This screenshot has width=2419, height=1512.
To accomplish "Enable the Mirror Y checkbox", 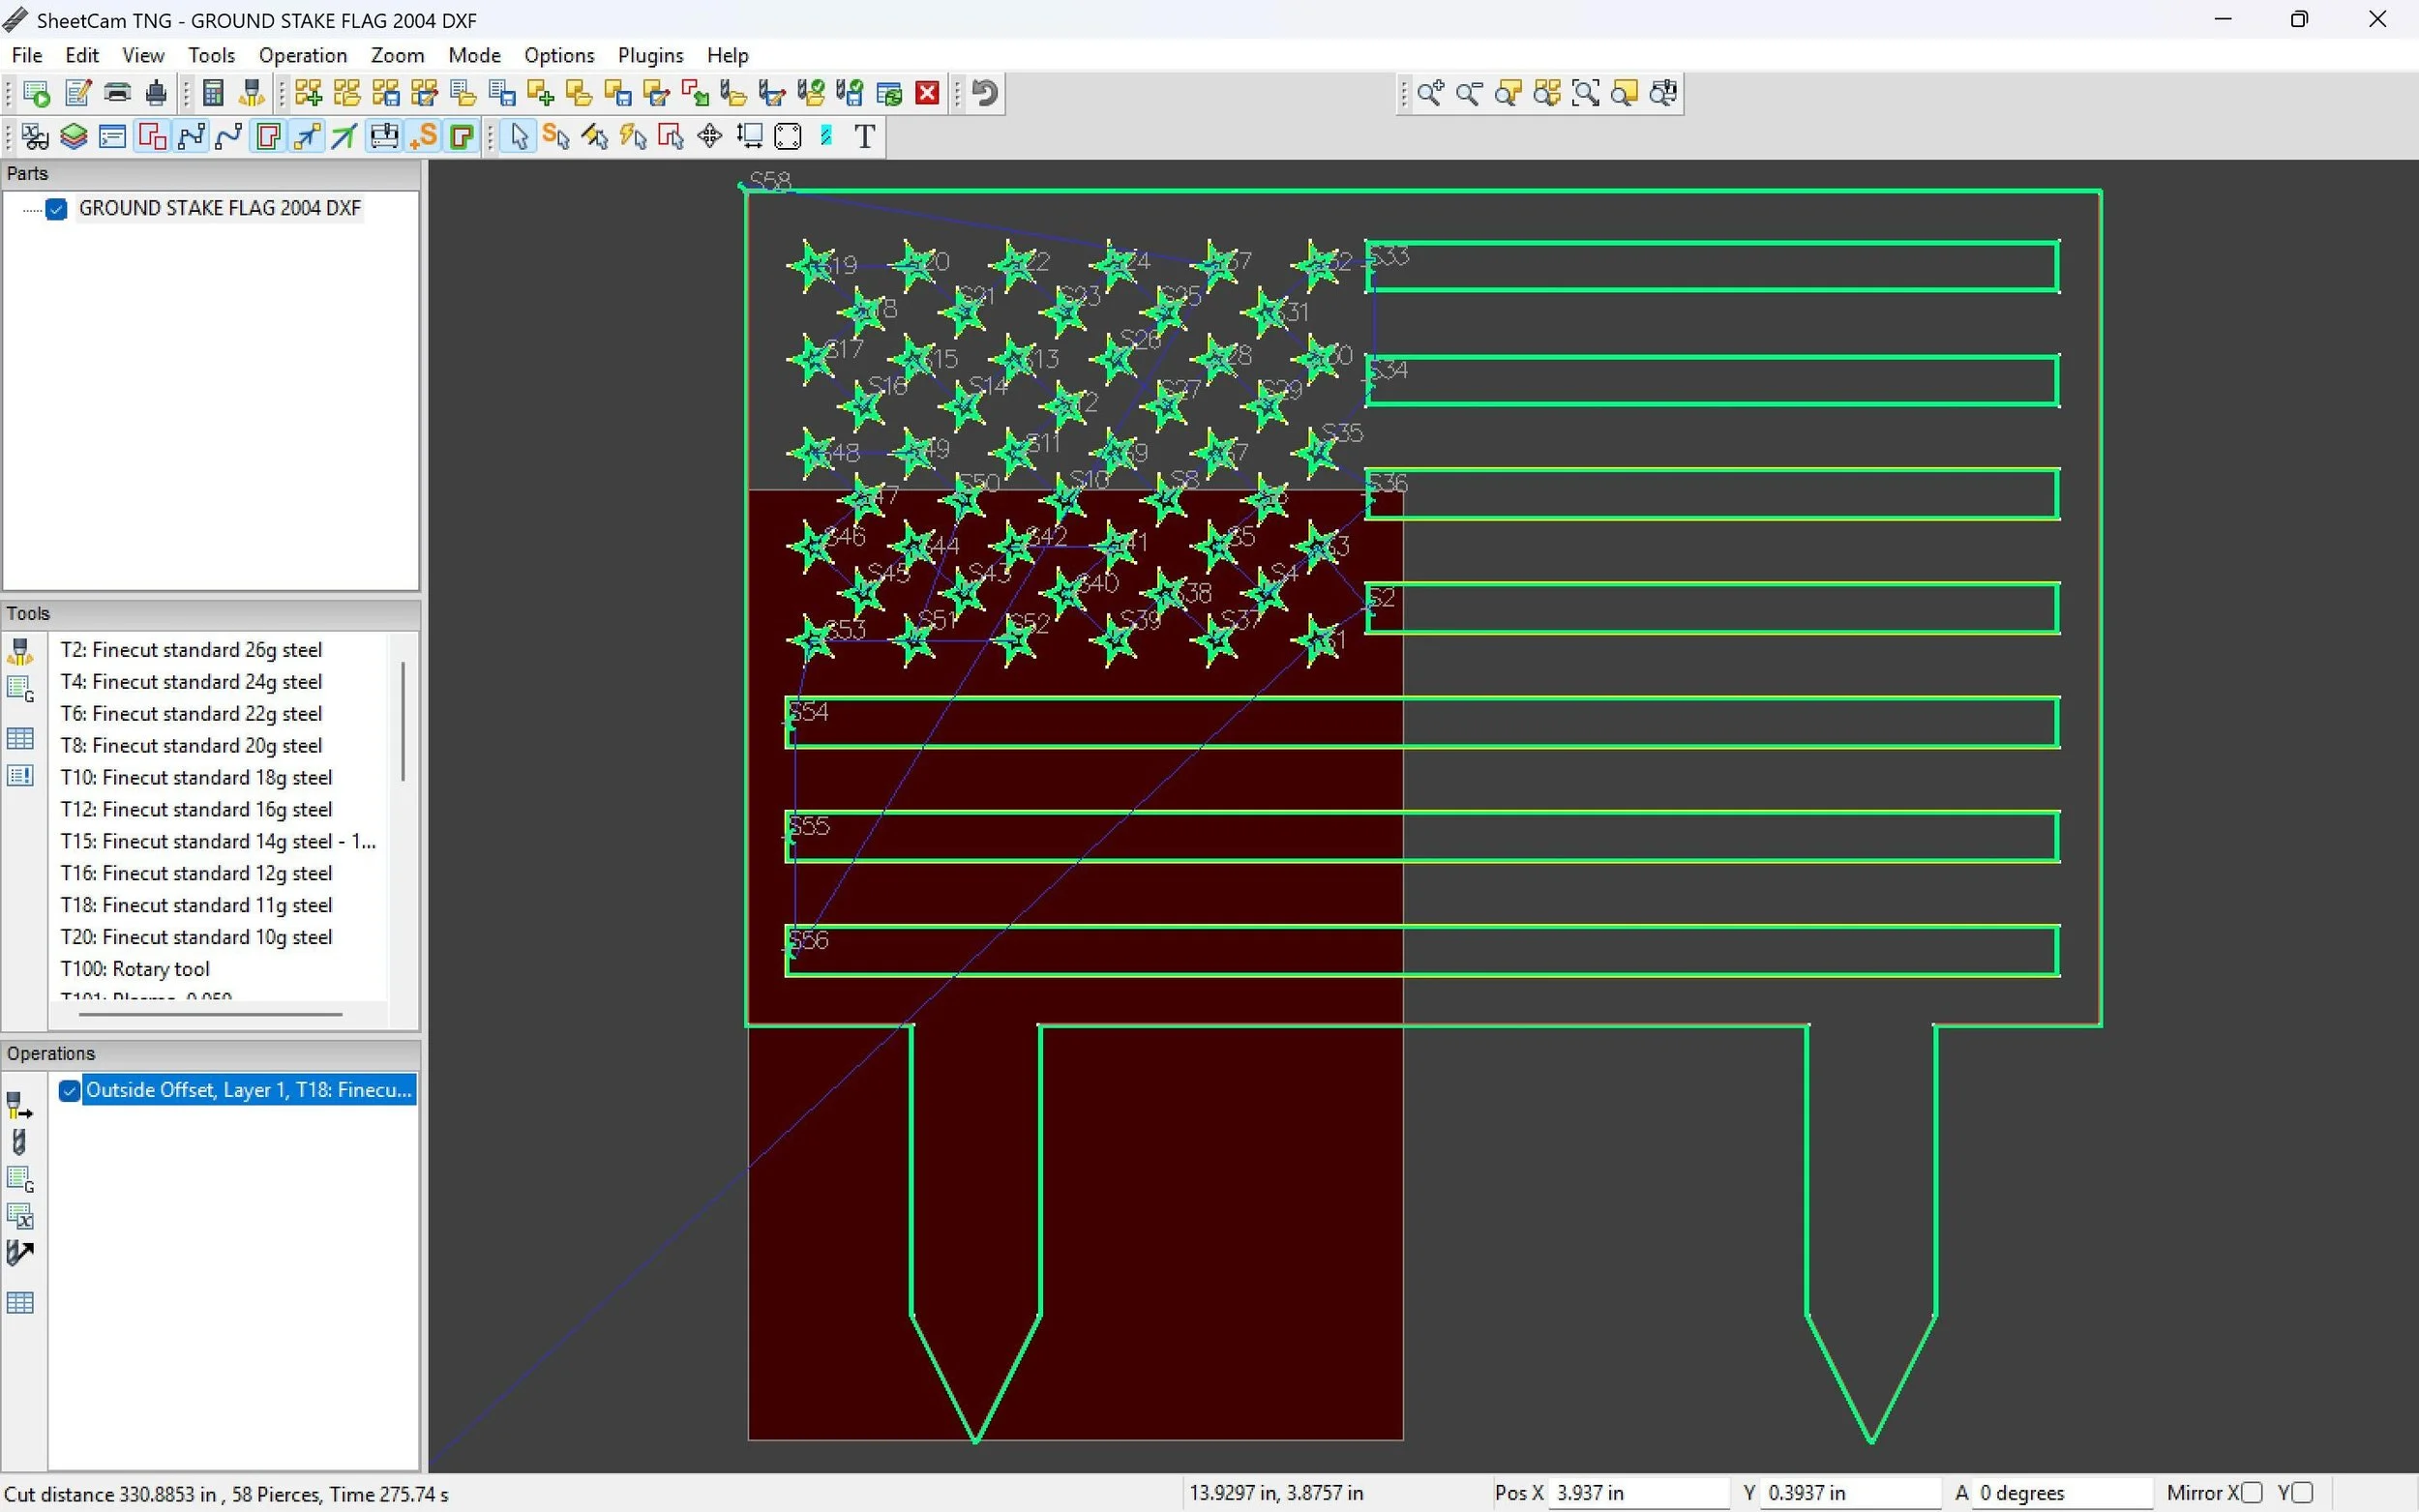I will (x=2302, y=1492).
